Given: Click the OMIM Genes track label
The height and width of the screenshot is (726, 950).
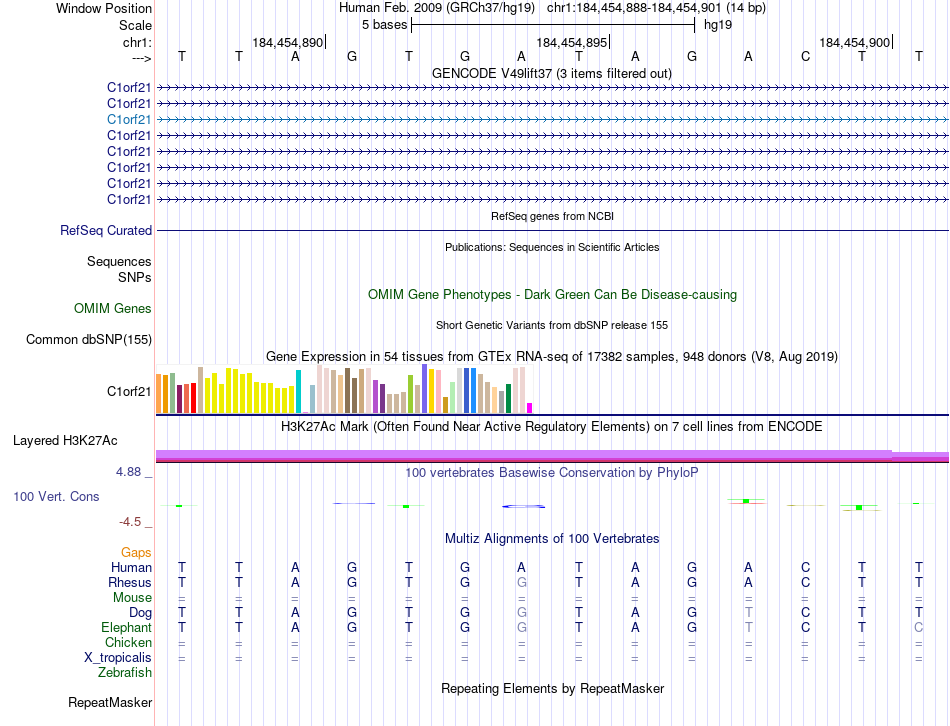Looking at the screenshot, I should tap(113, 308).
